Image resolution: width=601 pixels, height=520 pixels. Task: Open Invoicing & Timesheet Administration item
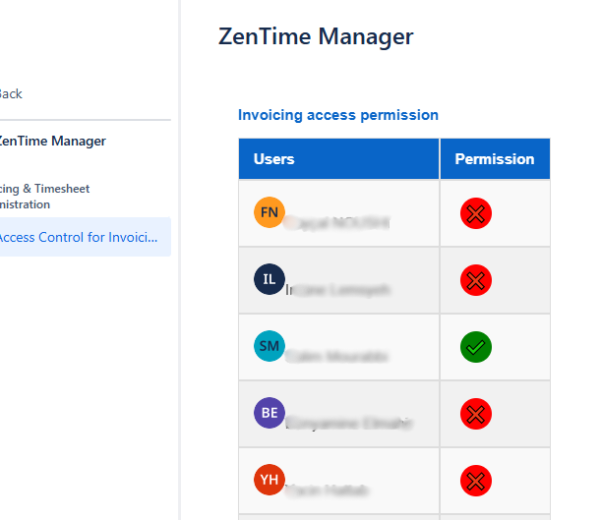tap(44, 196)
